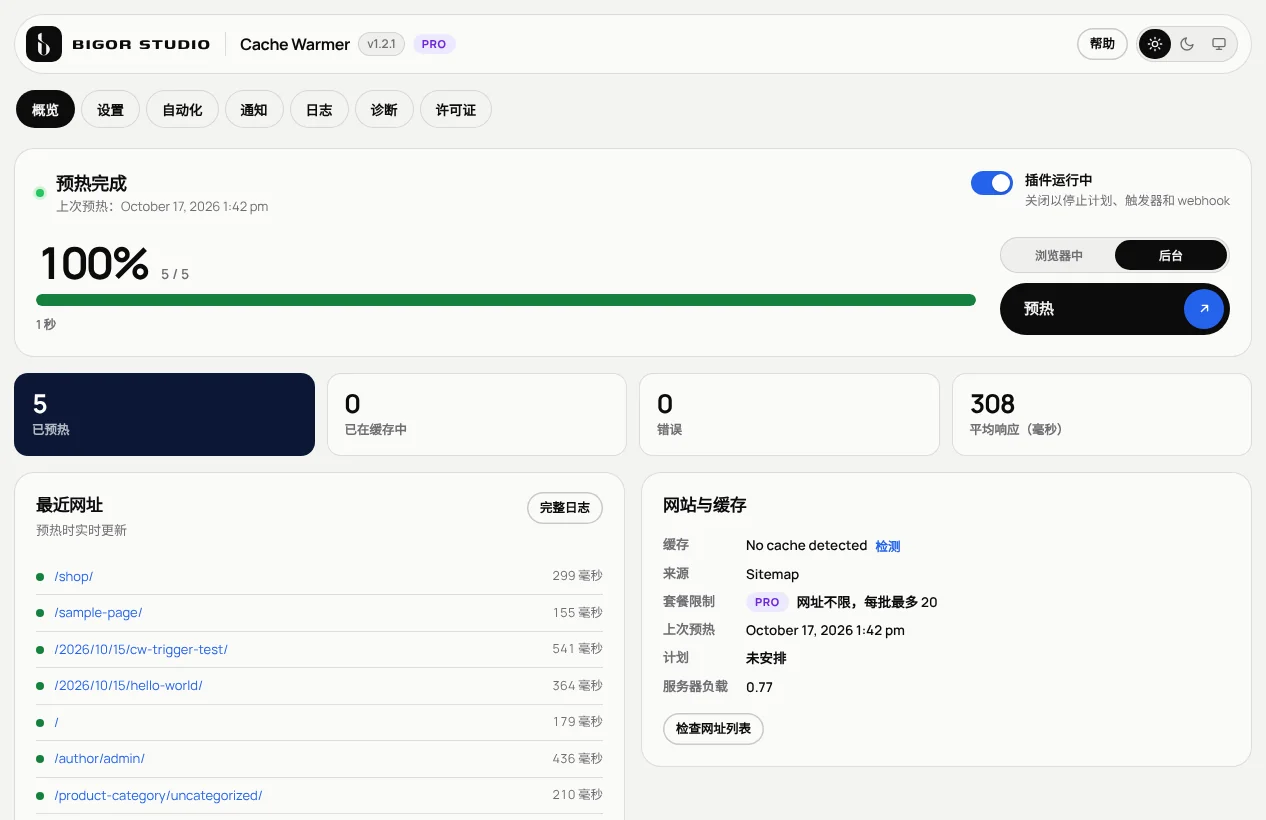Viewport: 1266px width, 820px height.
Task: Click the v1.2.1 version badge
Action: pos(381,44)
